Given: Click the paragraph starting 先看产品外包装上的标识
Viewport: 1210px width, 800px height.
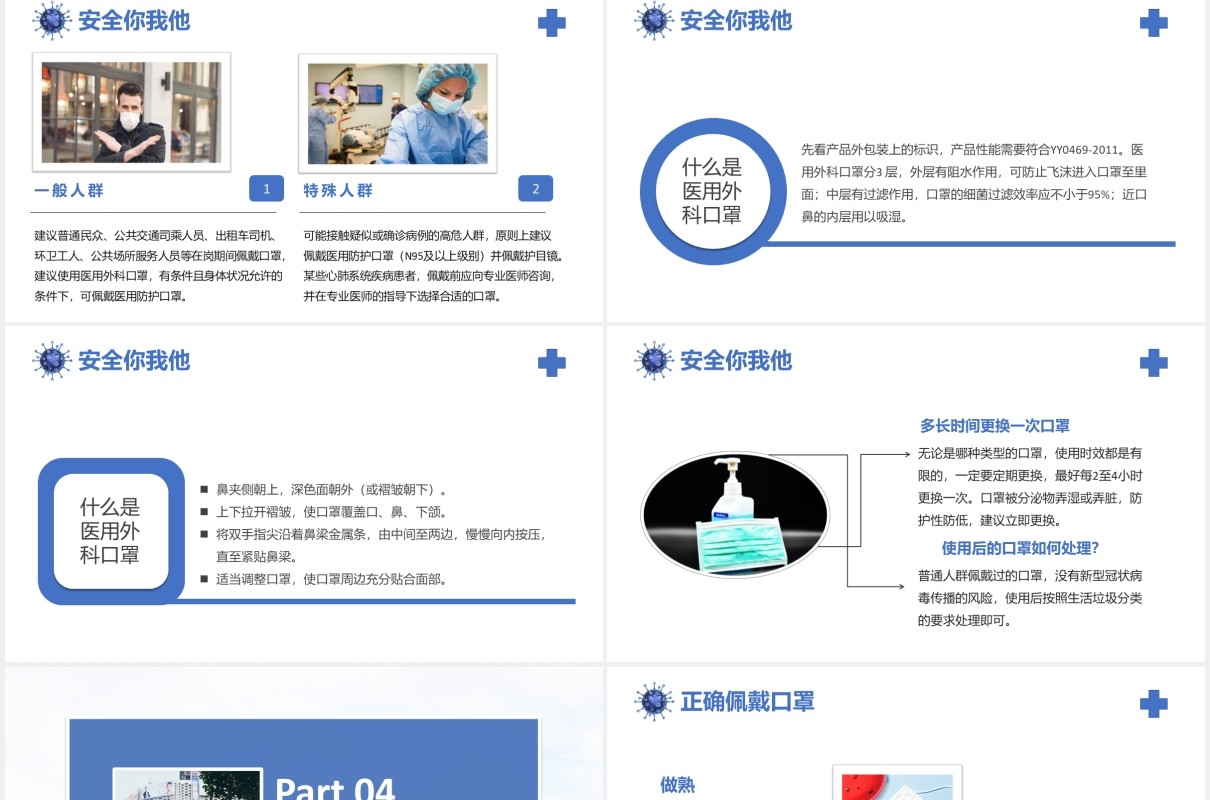Looking at the screenshot, I should click(973, 183).
